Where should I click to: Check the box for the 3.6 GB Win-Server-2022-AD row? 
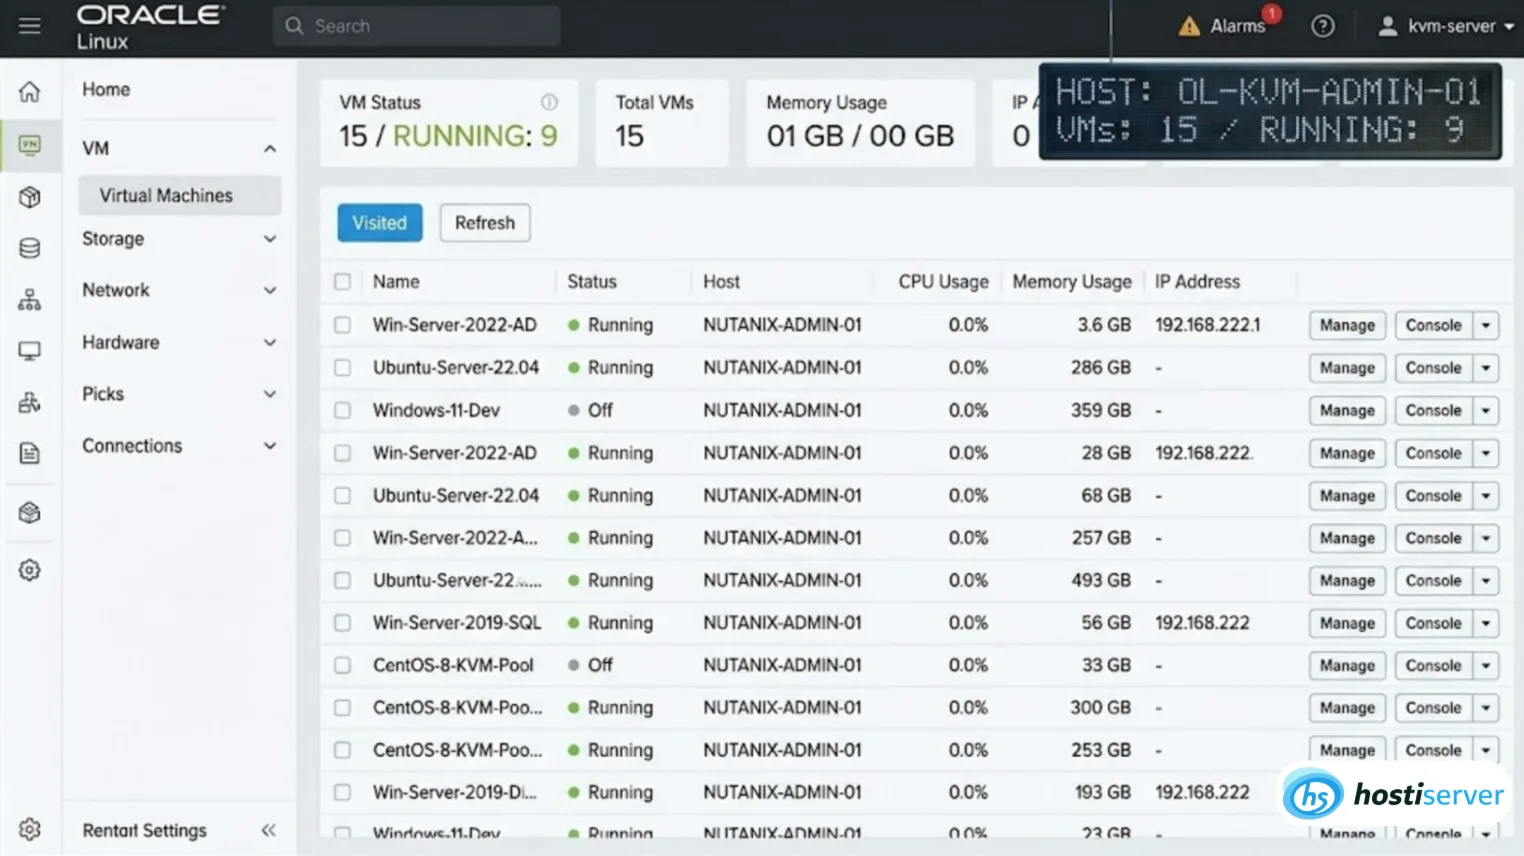[342, 325]
